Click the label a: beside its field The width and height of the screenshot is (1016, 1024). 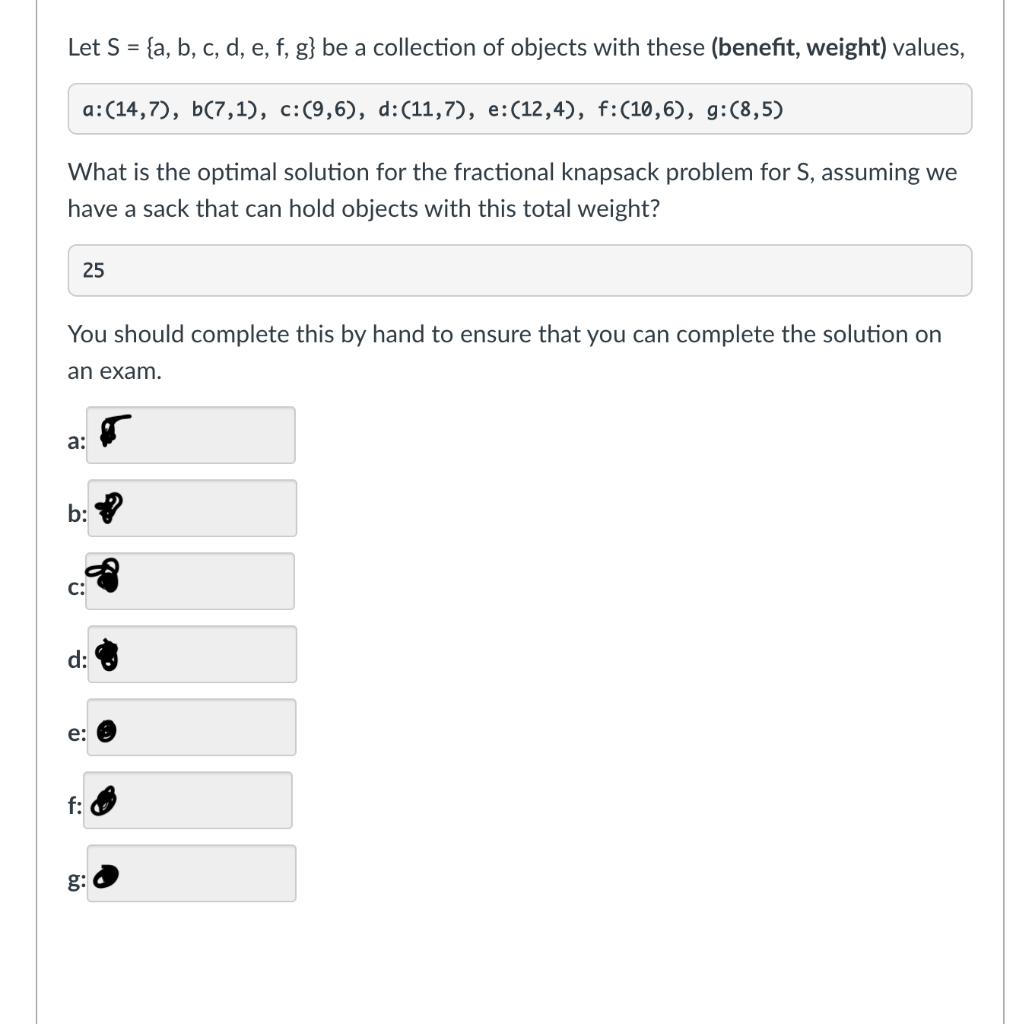point(75,440)
